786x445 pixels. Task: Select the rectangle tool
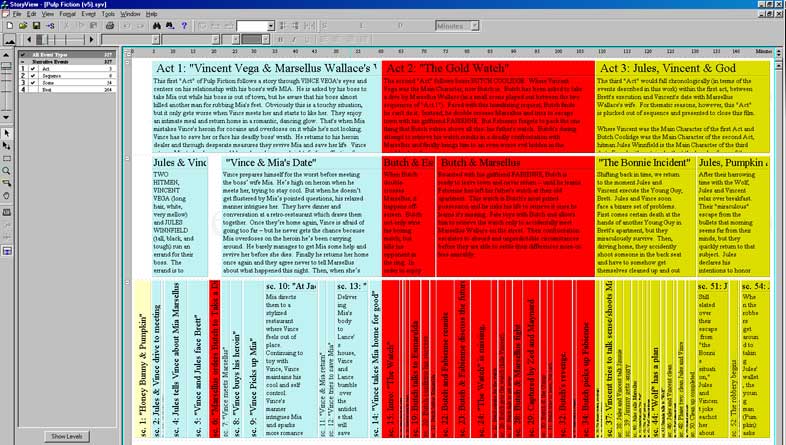pyautogui.click(x=7, y=158)
